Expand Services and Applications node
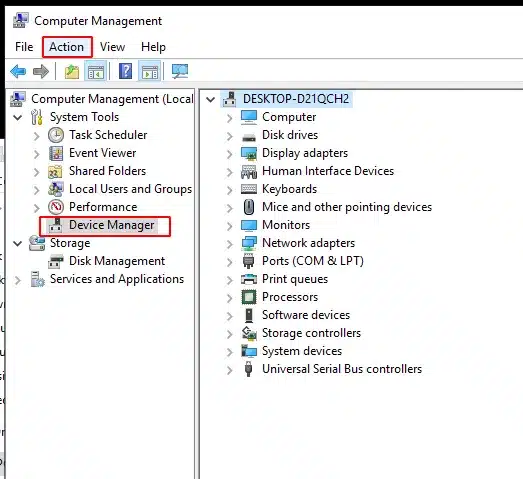The image size is (523, 479). pos(17,280)
